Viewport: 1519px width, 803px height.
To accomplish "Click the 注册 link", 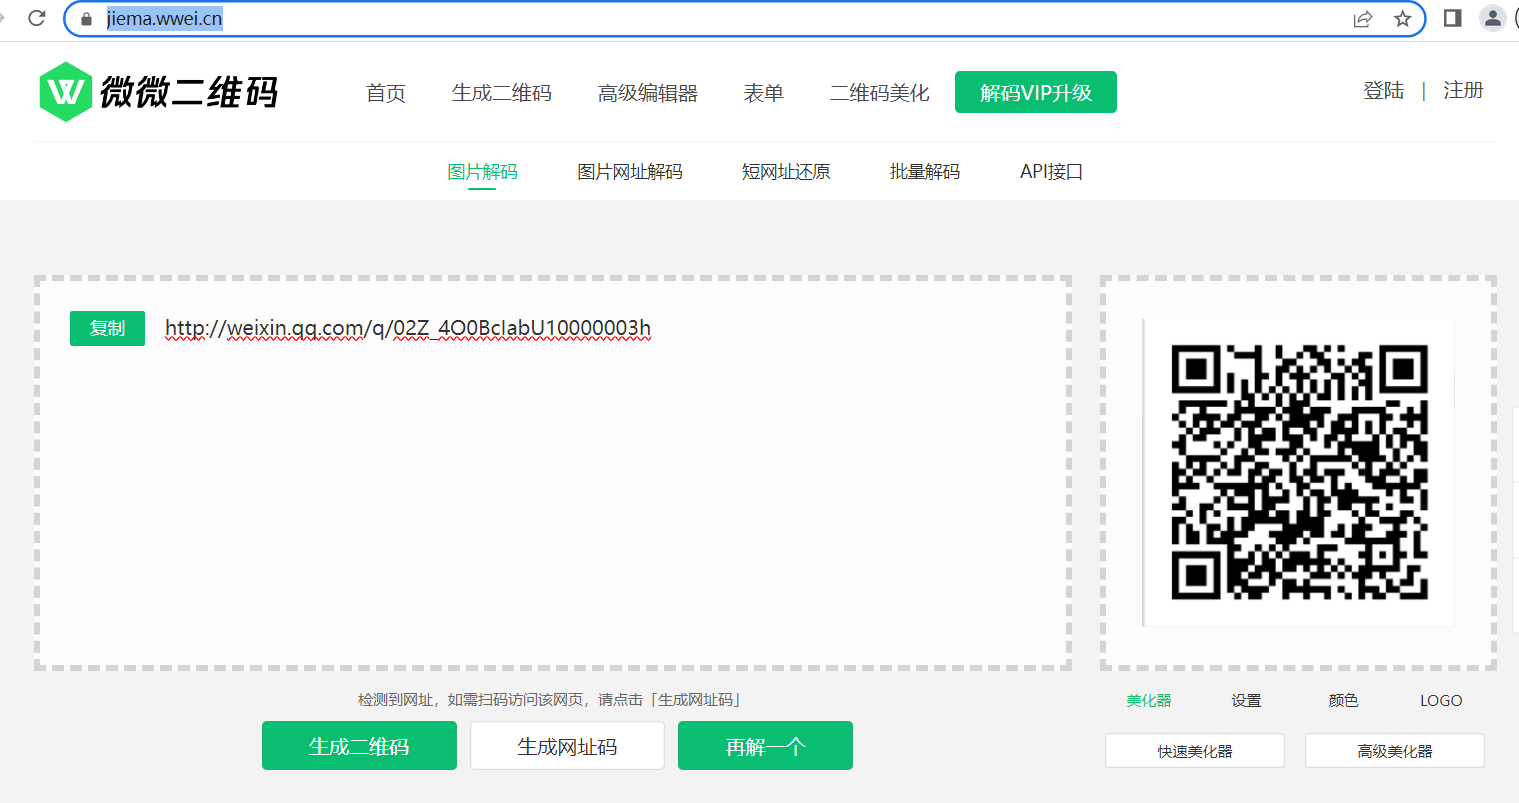I will pos(1463,91).
